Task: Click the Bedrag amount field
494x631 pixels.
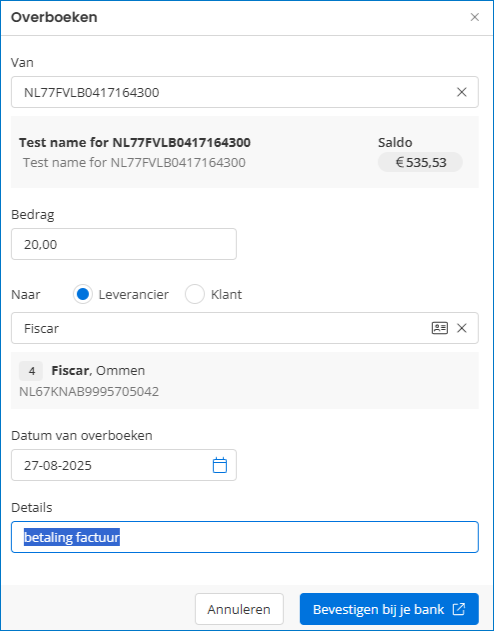Action: tap(124, 244)
